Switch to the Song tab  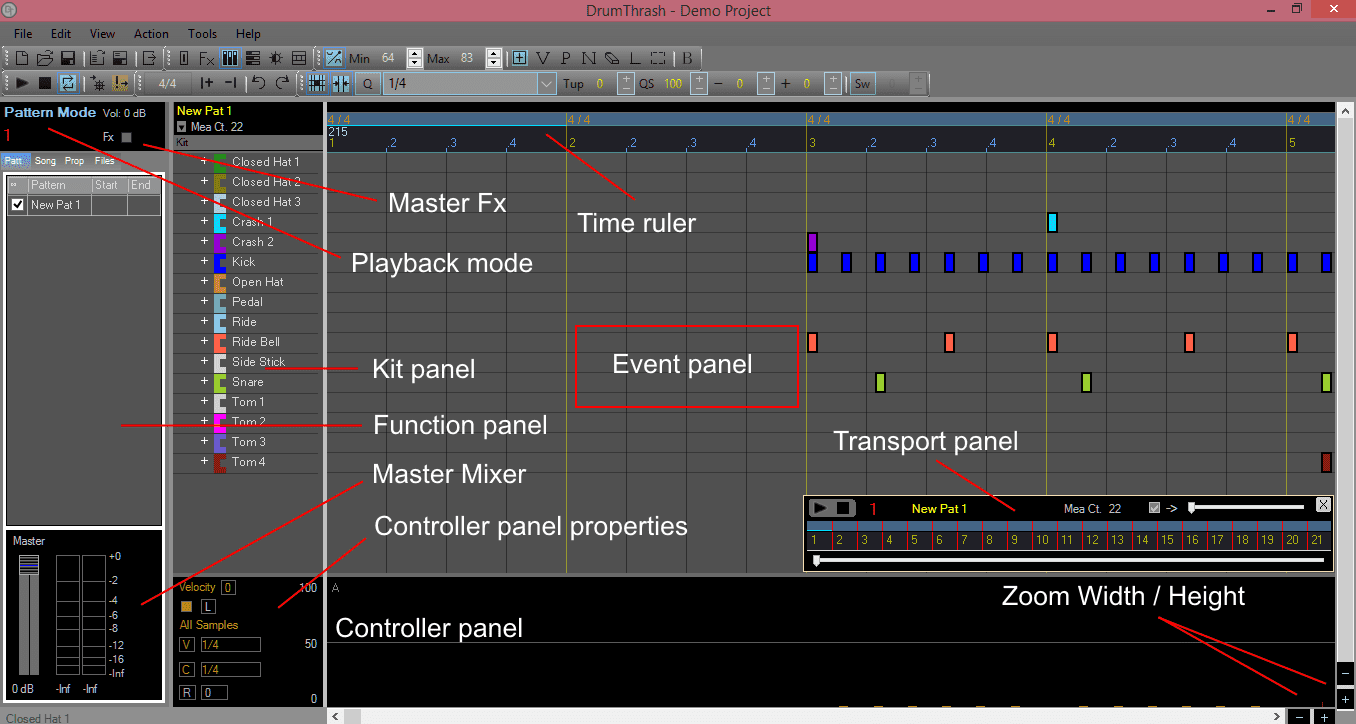(45, 161)
